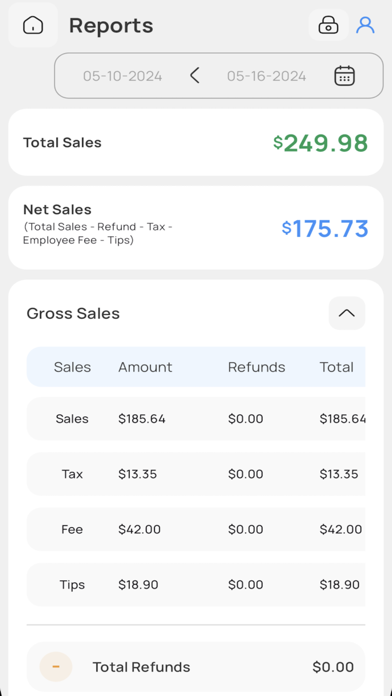Click the Refunds column header
The image size is (392, 696).
click(257, 367)
